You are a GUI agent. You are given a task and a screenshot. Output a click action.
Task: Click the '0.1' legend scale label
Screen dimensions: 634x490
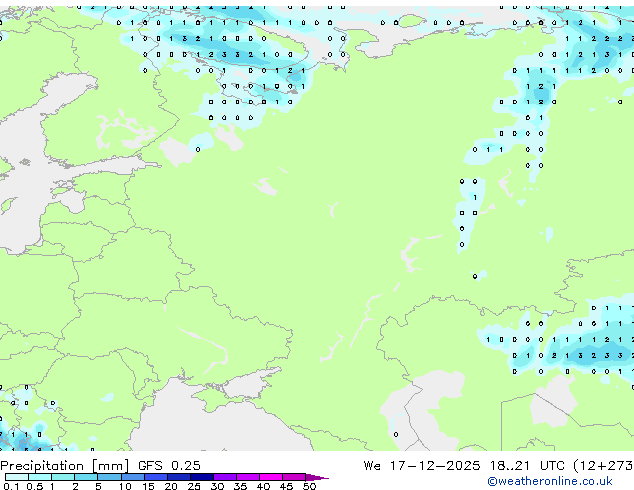[x=11, y=486]
